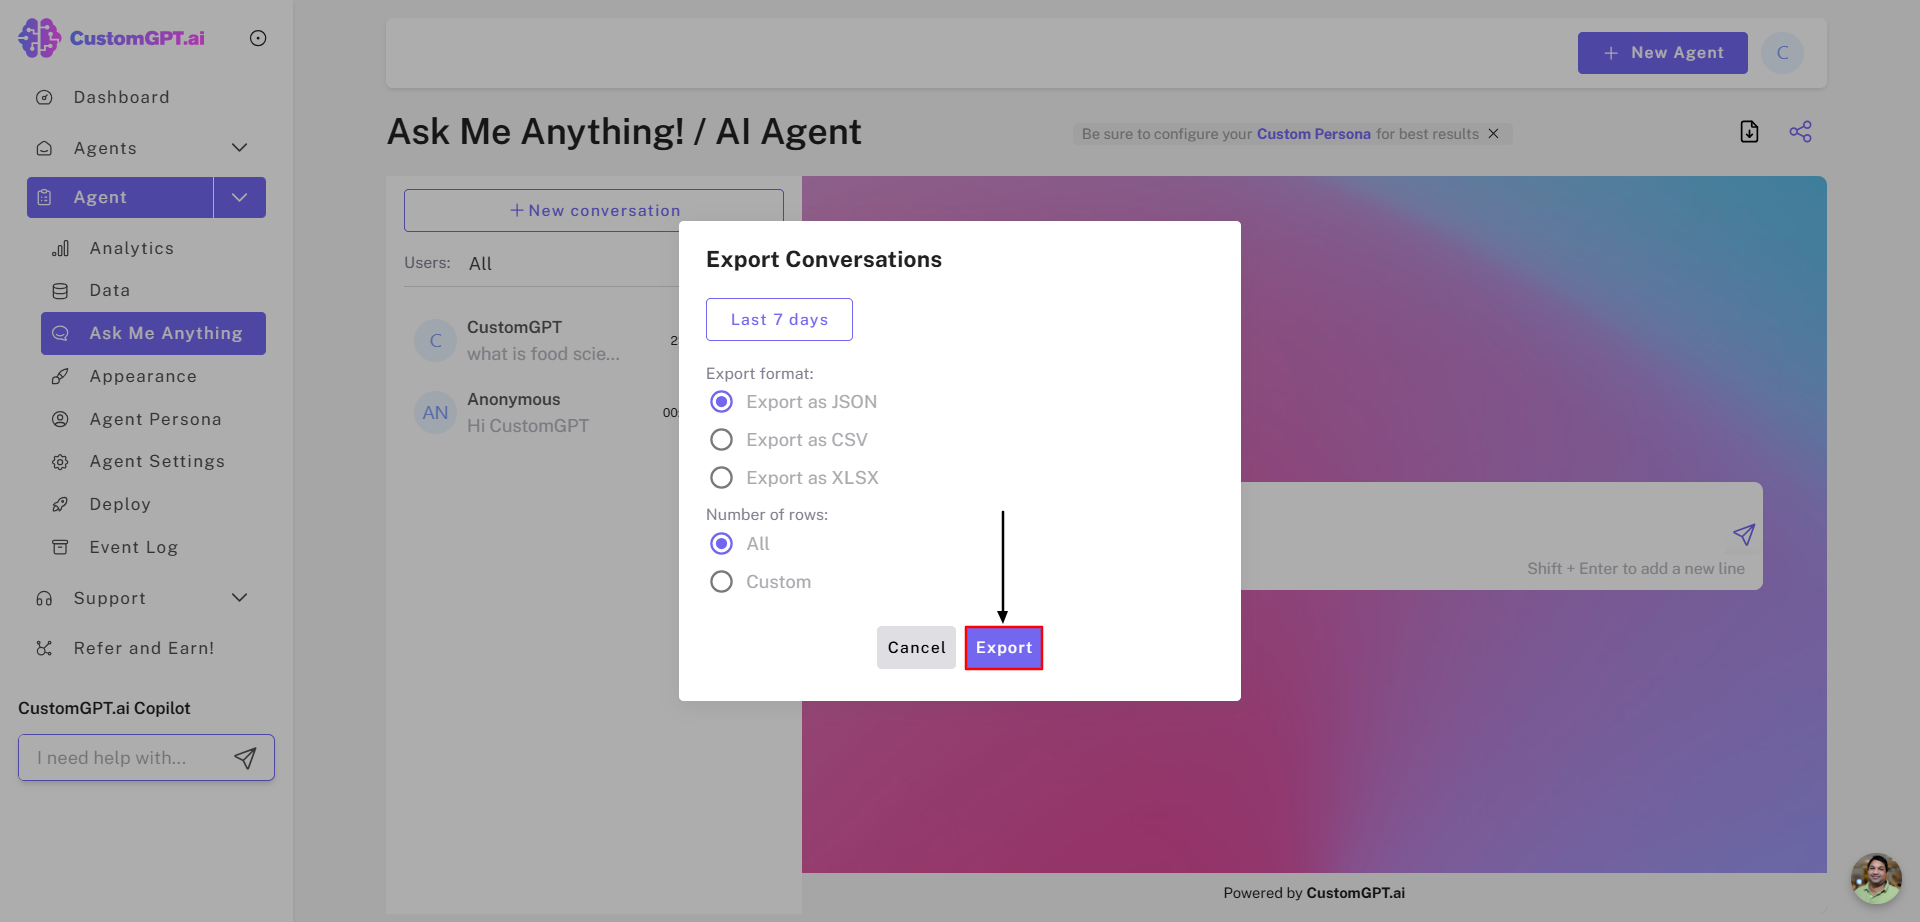Image resolution: width=1920 pixels, height=922 pixels.
Task: Click the Agent Settings gear icon
Action: click(x=60, y=461)
